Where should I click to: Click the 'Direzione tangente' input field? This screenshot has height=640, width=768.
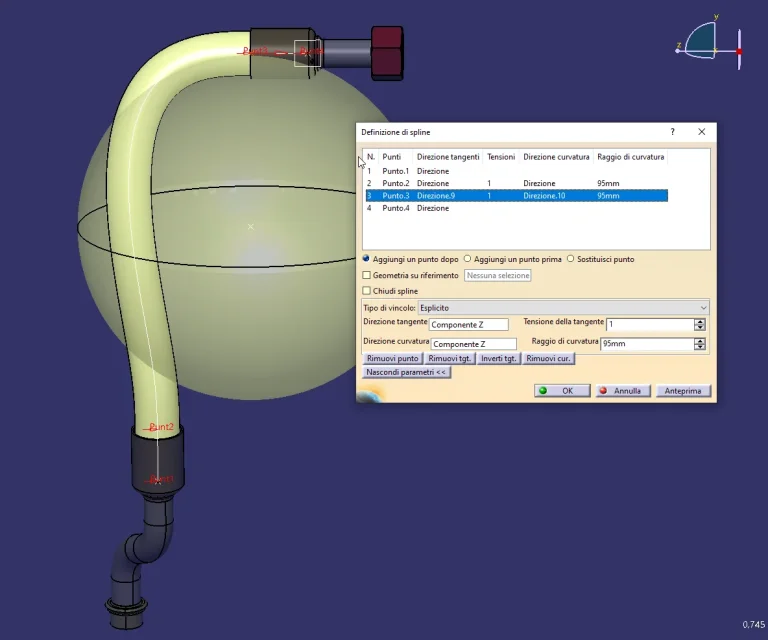pyautogui.click(x=469, y=325)
